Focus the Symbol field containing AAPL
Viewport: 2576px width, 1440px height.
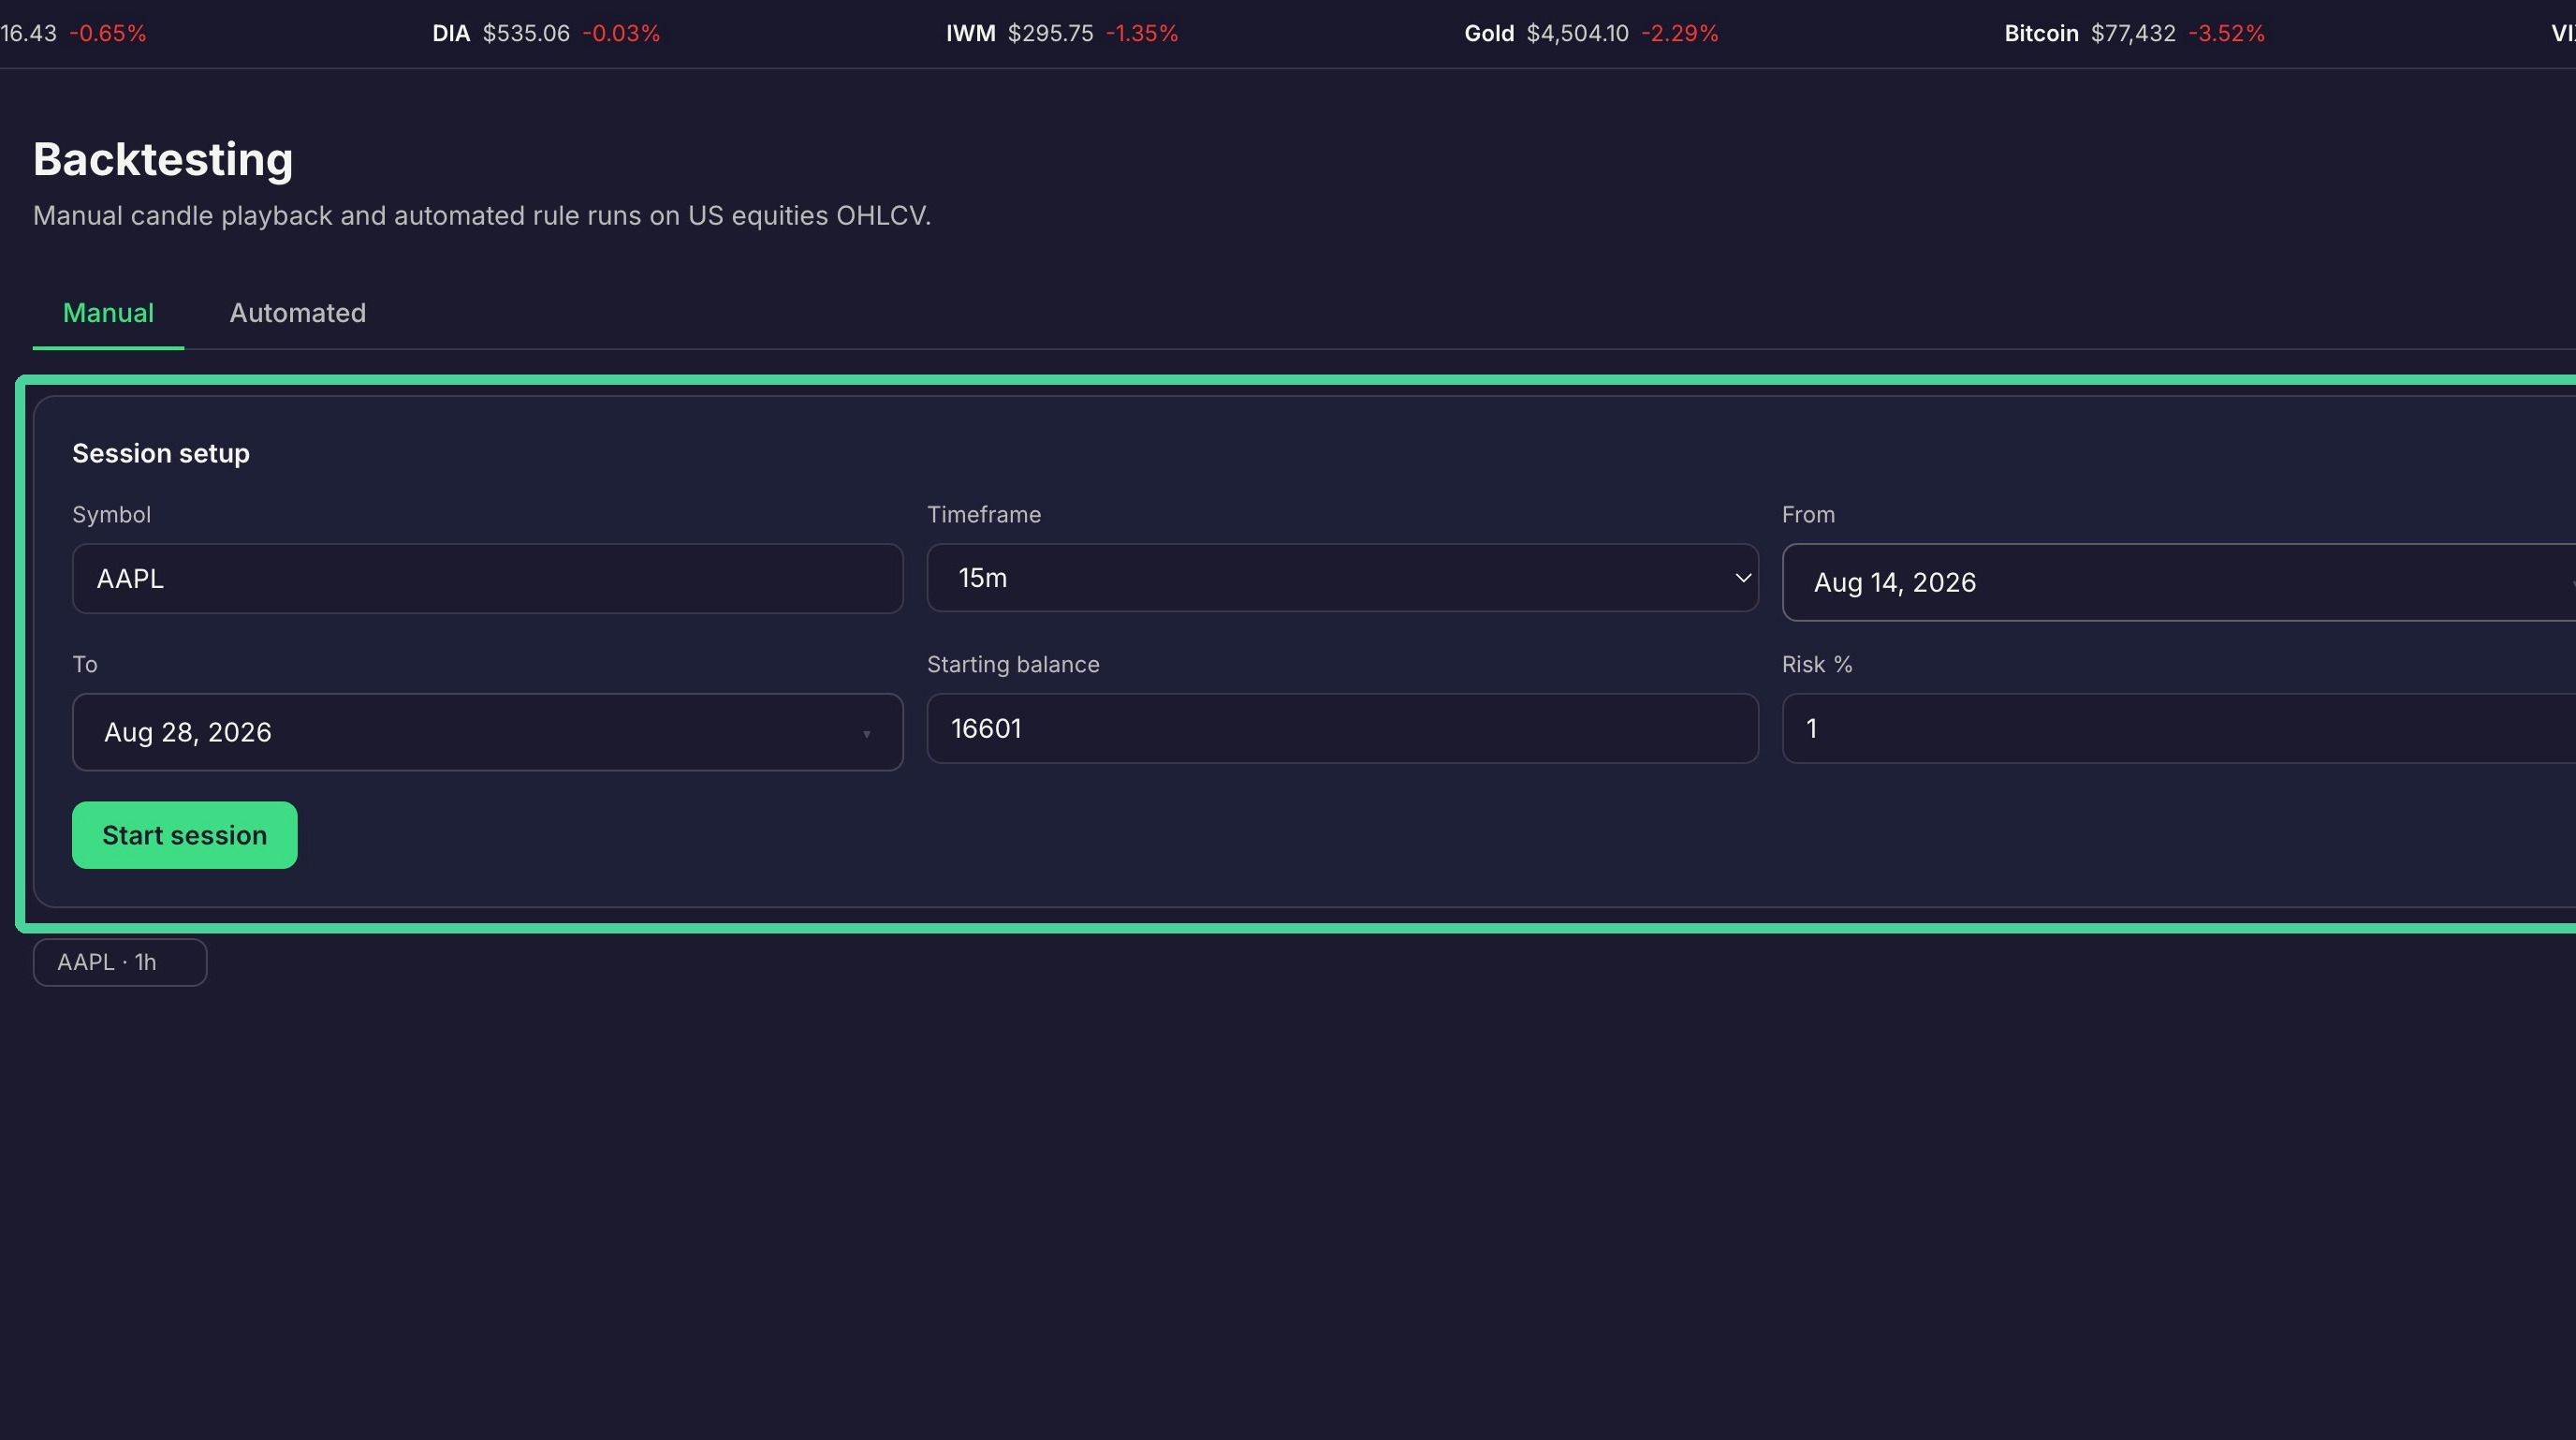(x=487, y=579)
